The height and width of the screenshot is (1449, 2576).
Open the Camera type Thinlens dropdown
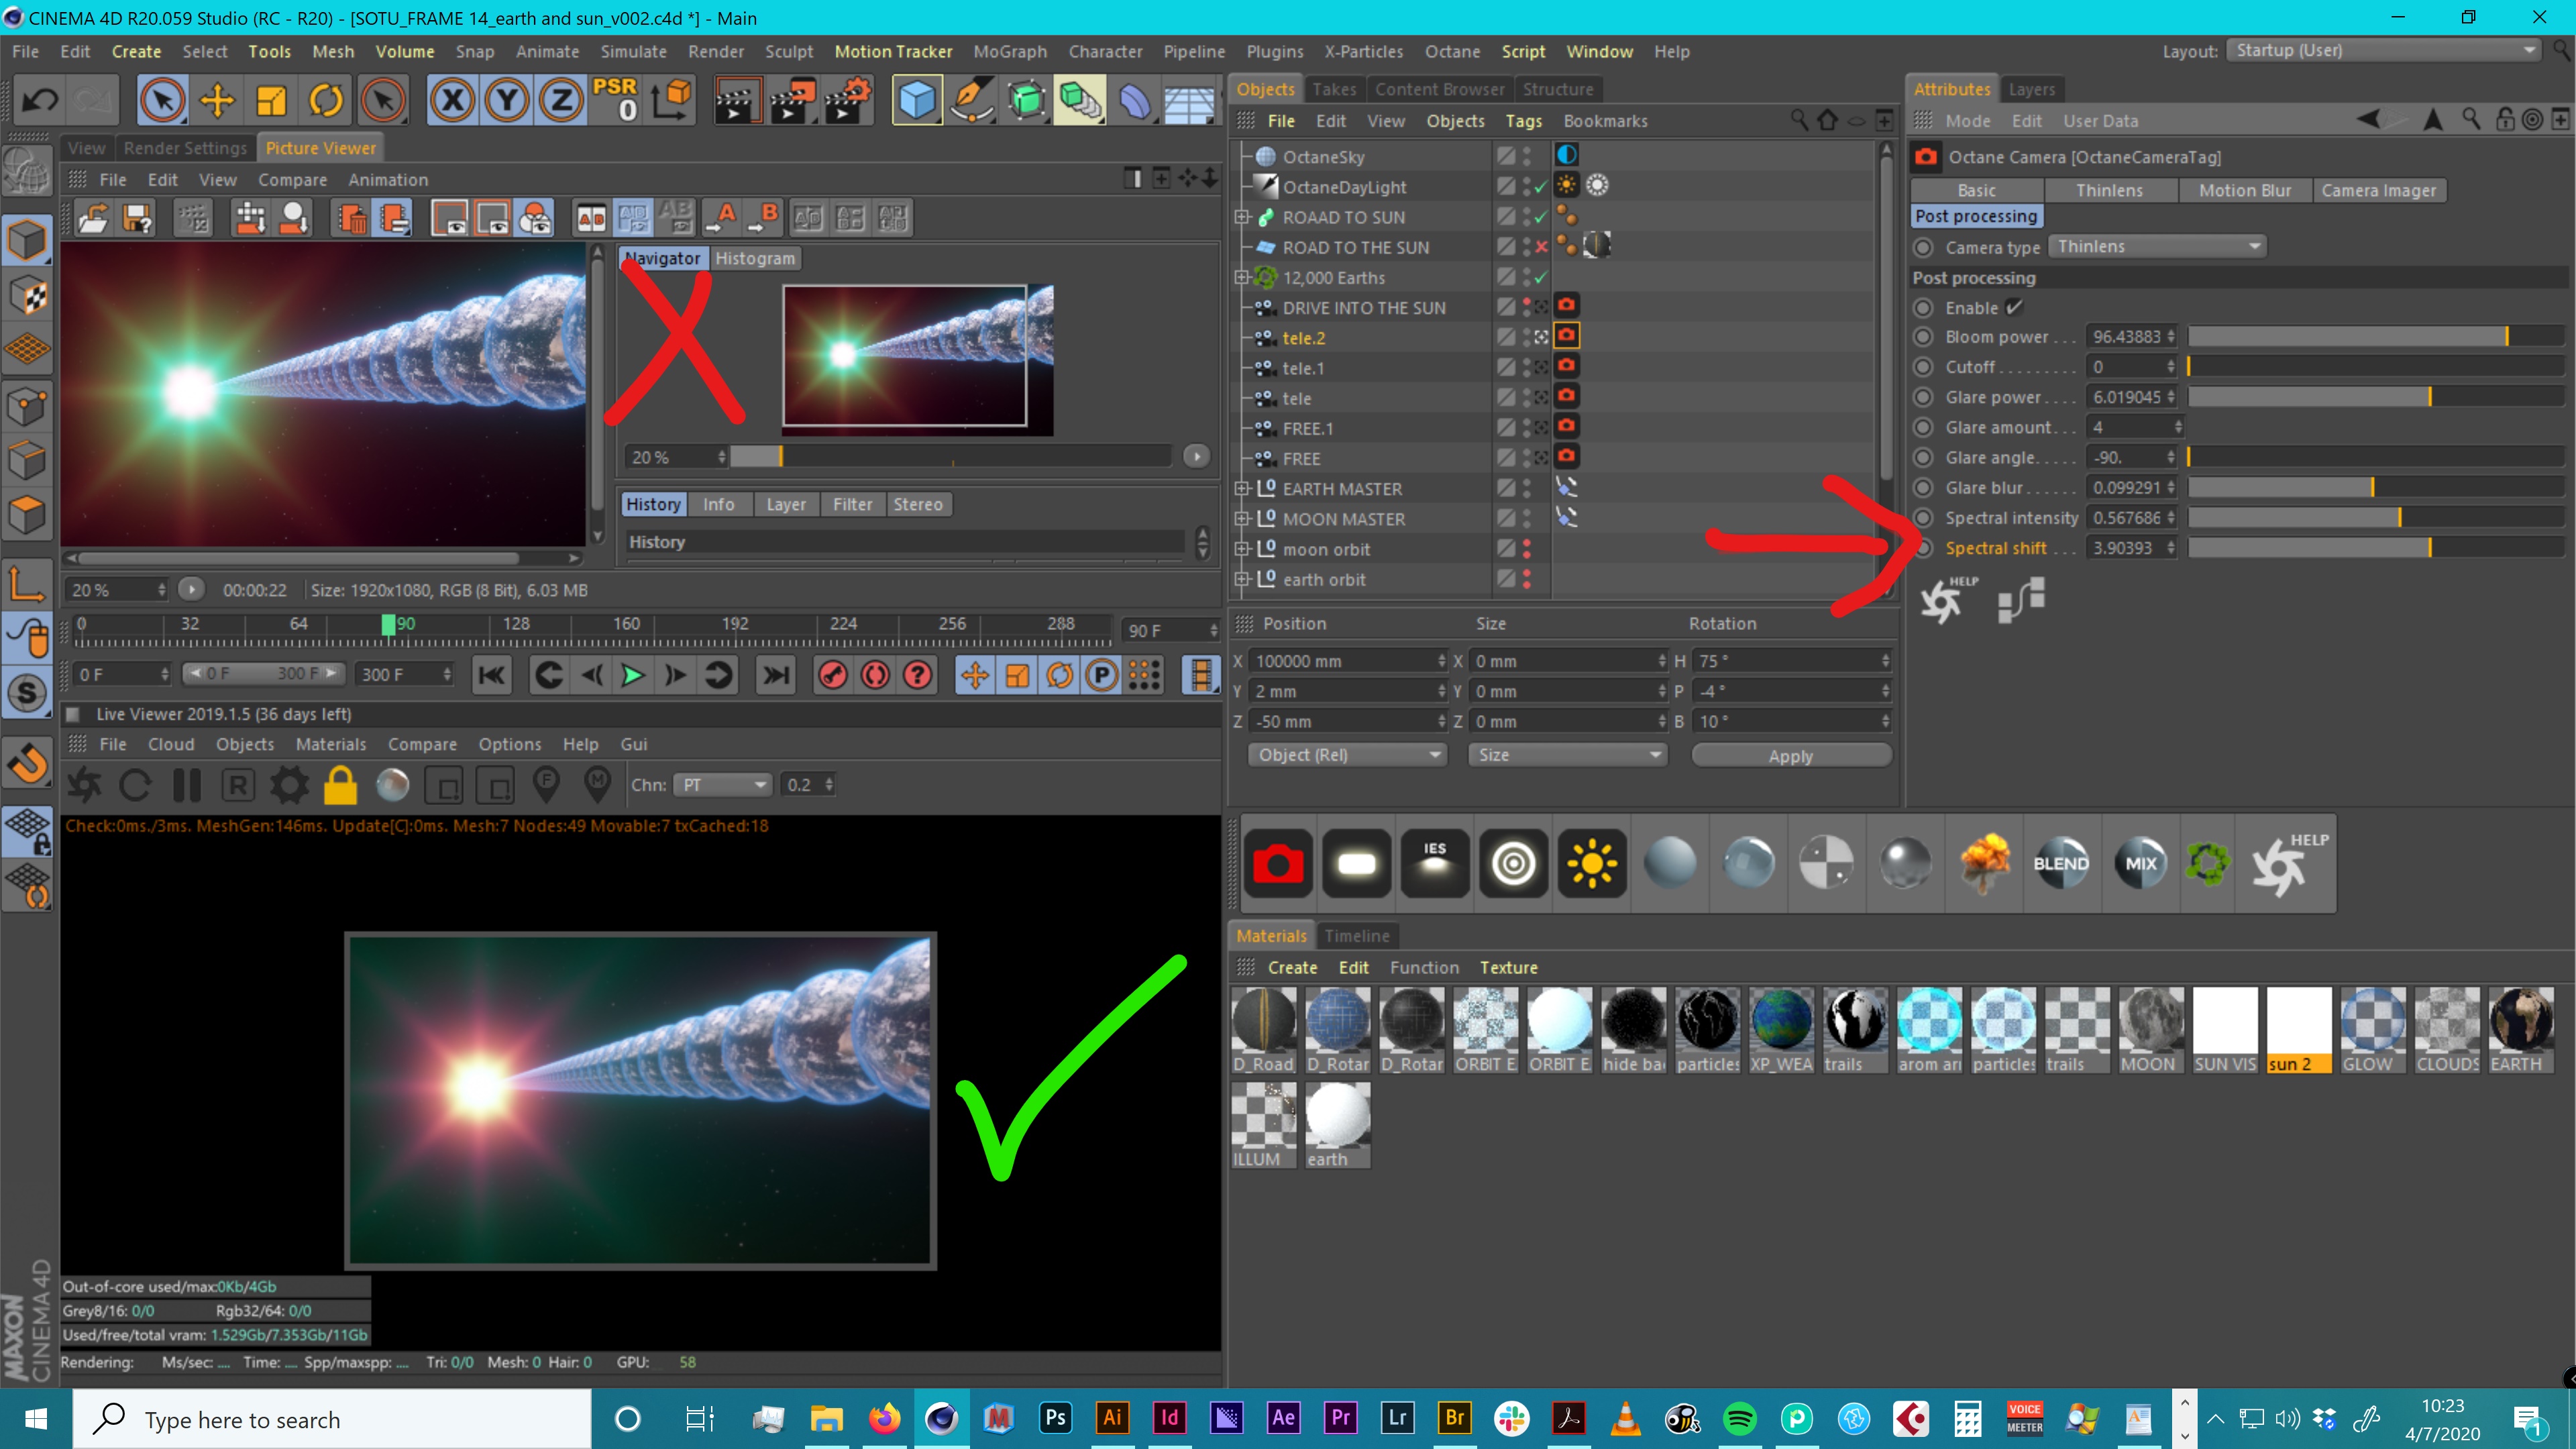2157,246
